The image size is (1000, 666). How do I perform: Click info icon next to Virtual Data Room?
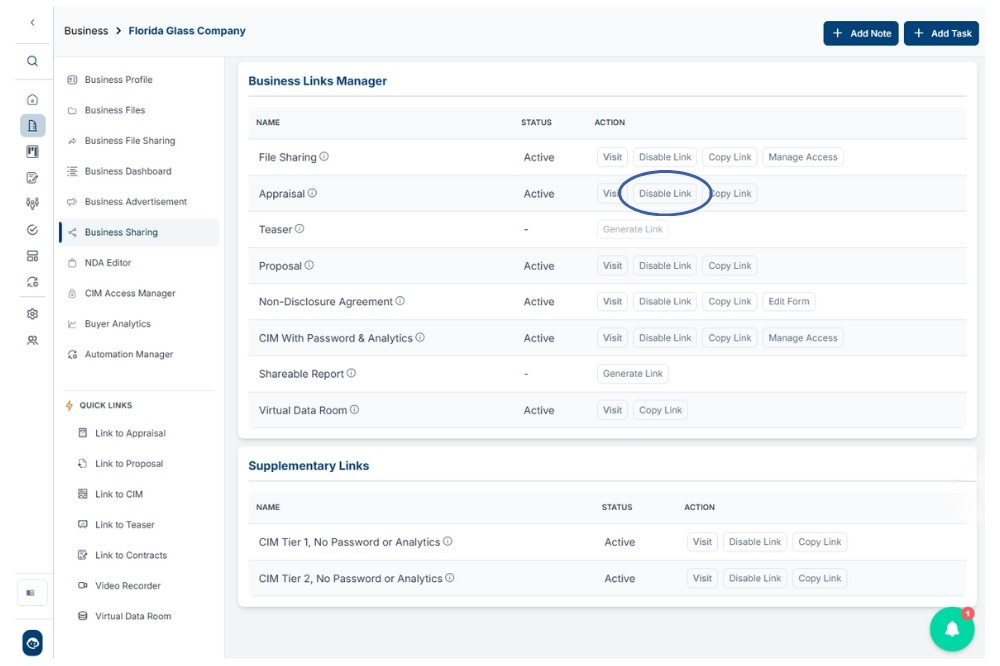[x=355, y=410]
